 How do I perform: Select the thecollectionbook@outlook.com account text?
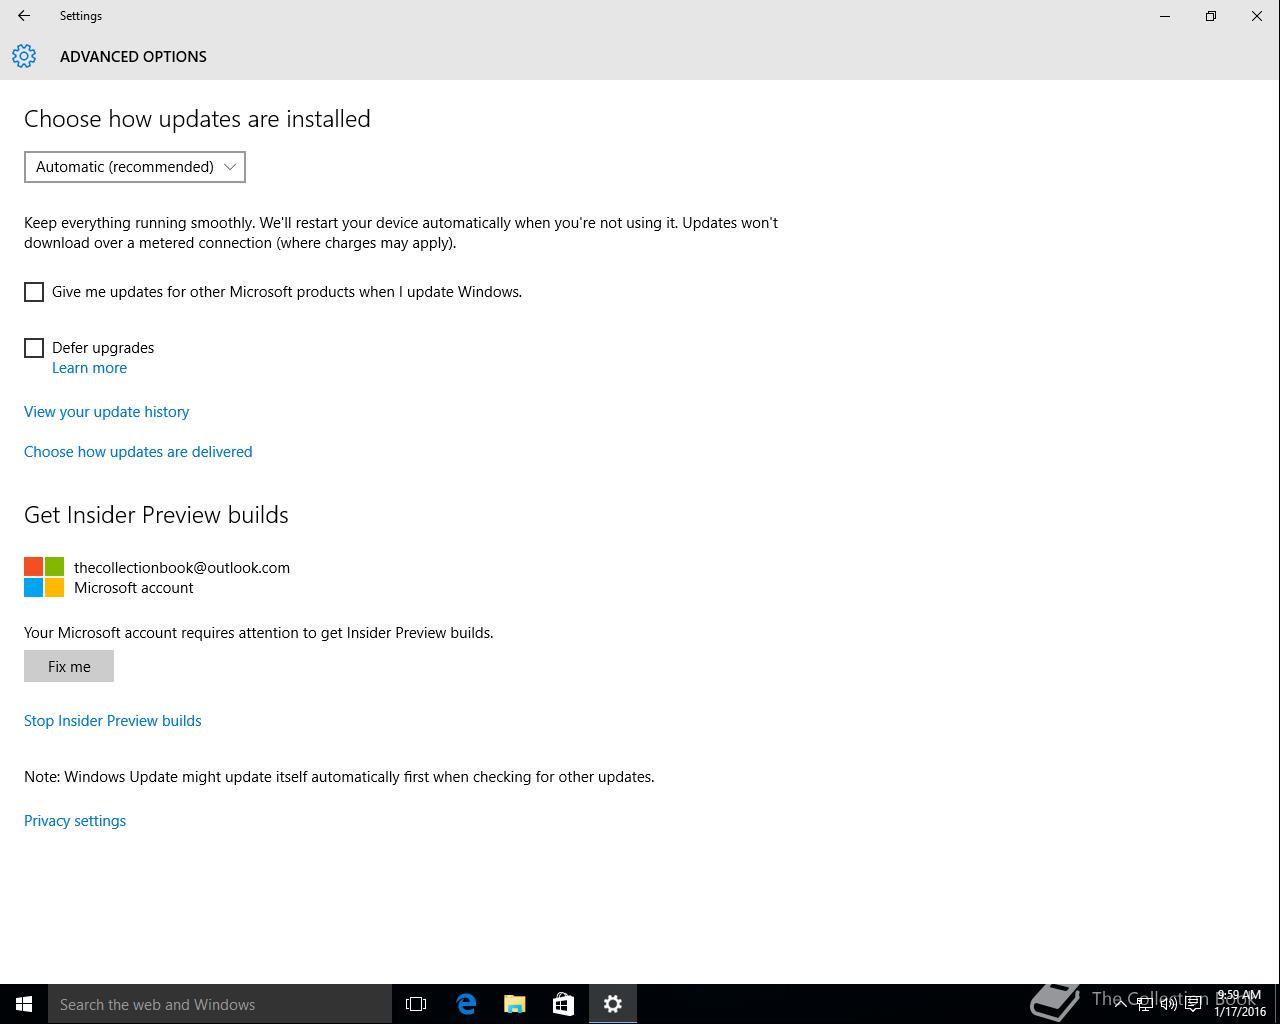tap(182, 567)
